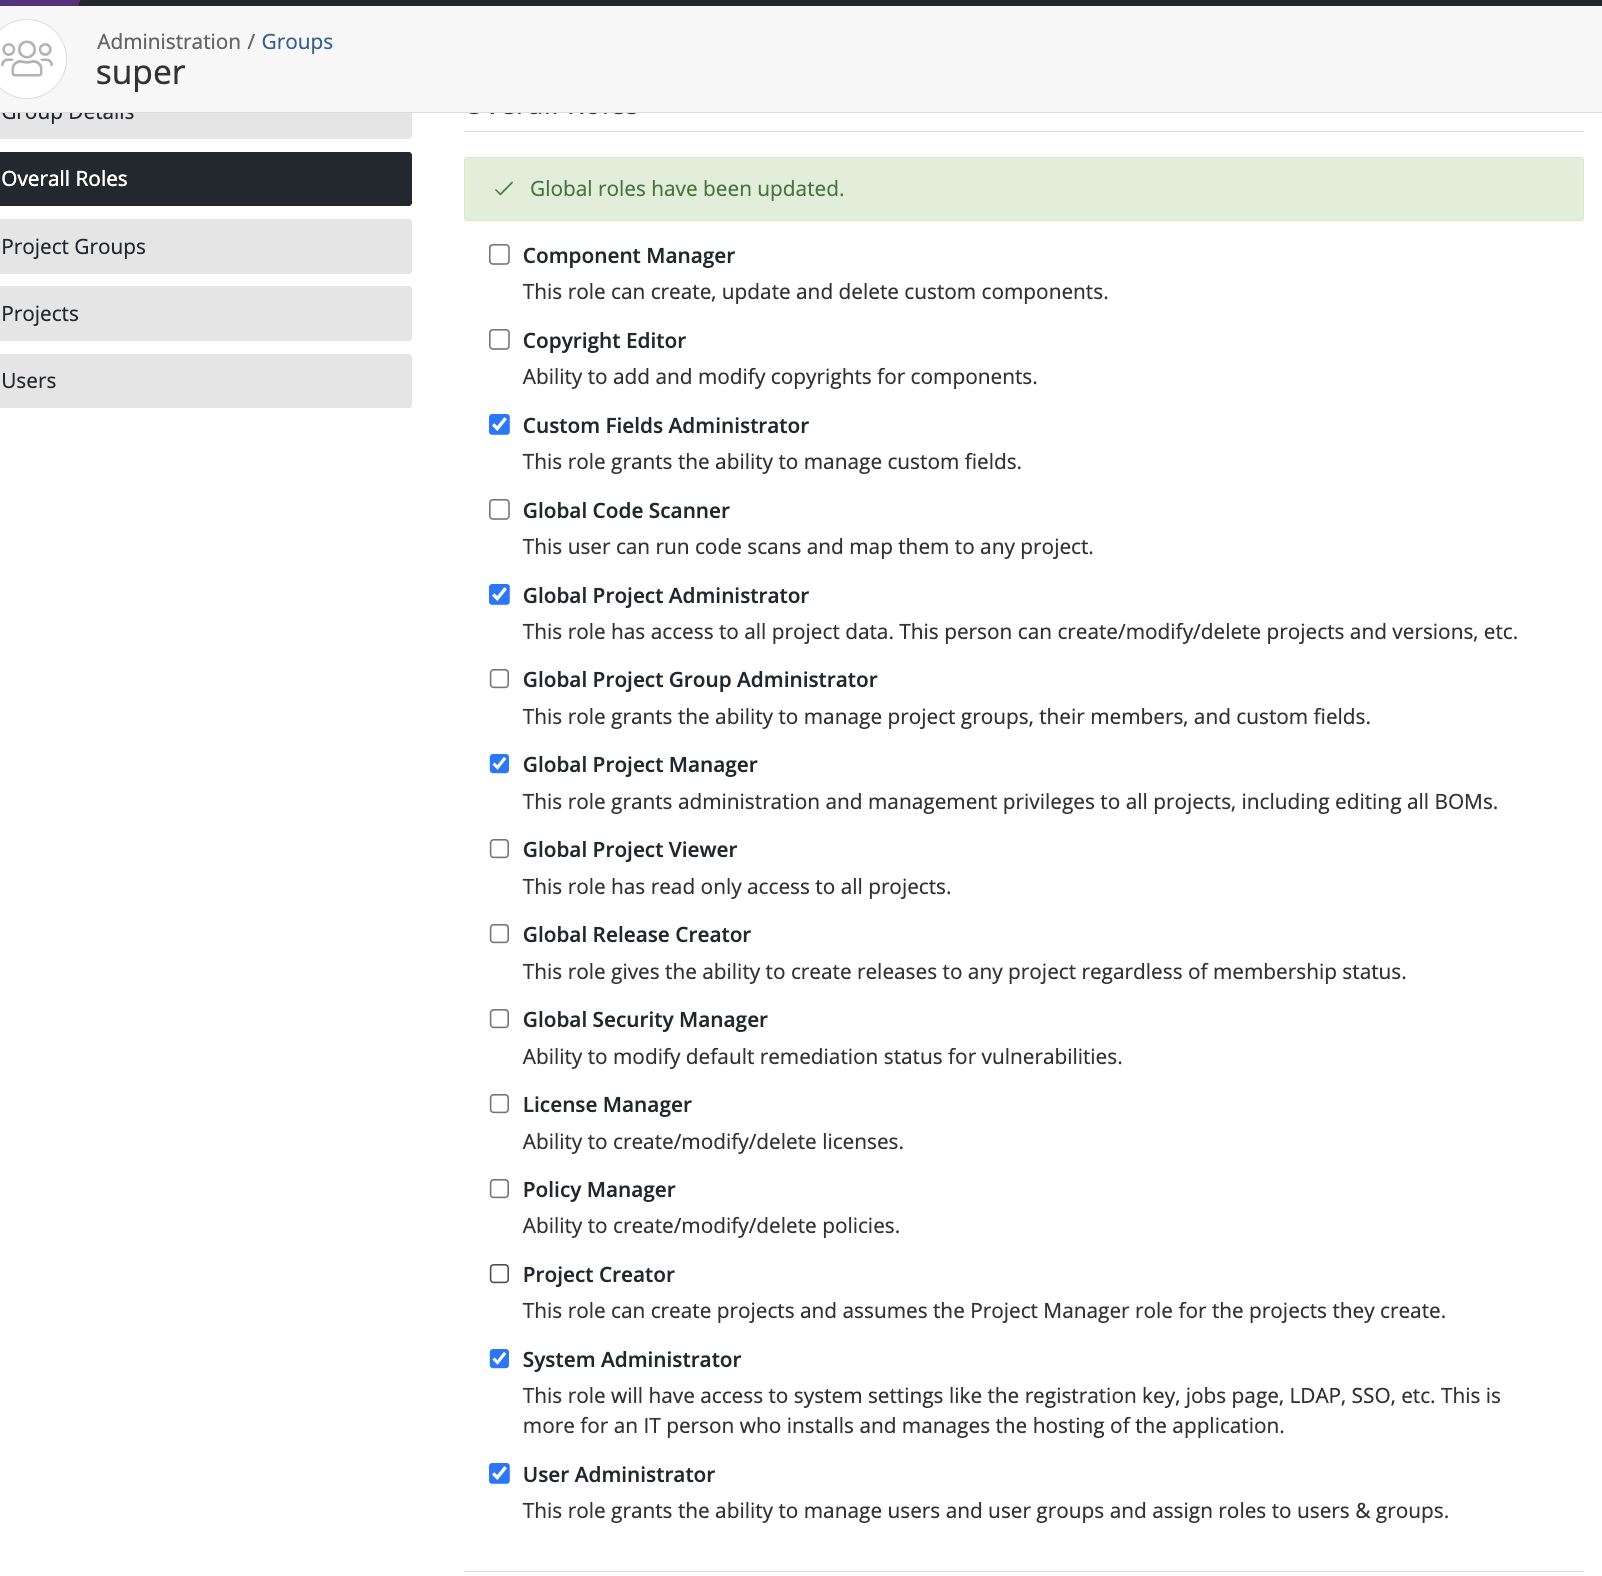Viewport: 1602px width, 1576px height.
Task: Uncheck the System Administrator role
Action: click(499, 1358)
